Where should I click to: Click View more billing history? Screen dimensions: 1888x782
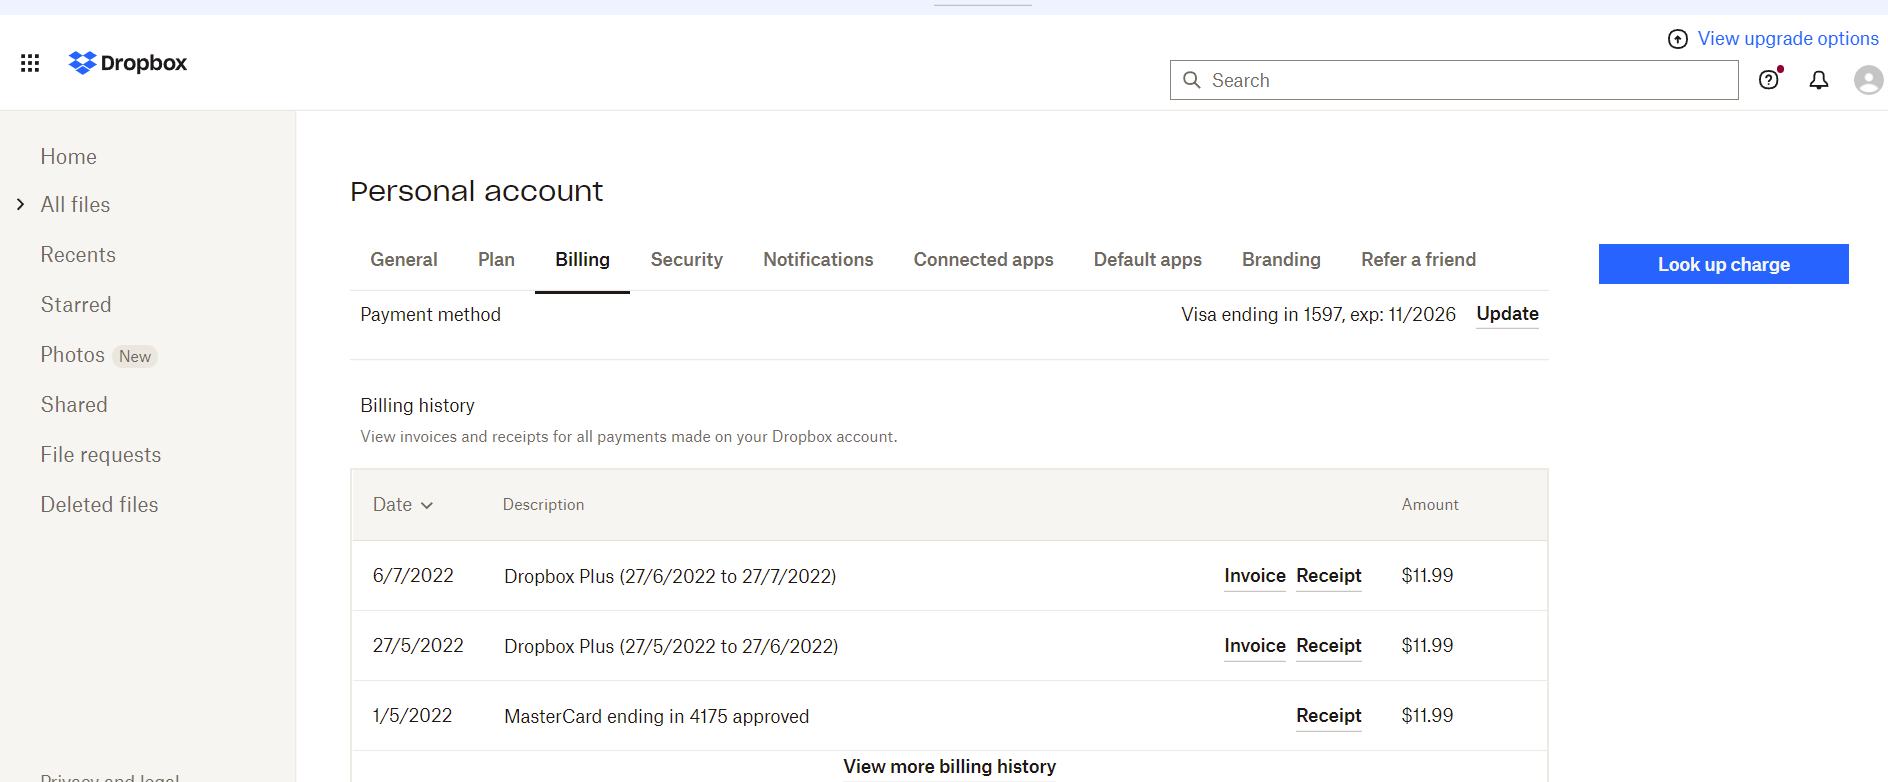(949, 767)
